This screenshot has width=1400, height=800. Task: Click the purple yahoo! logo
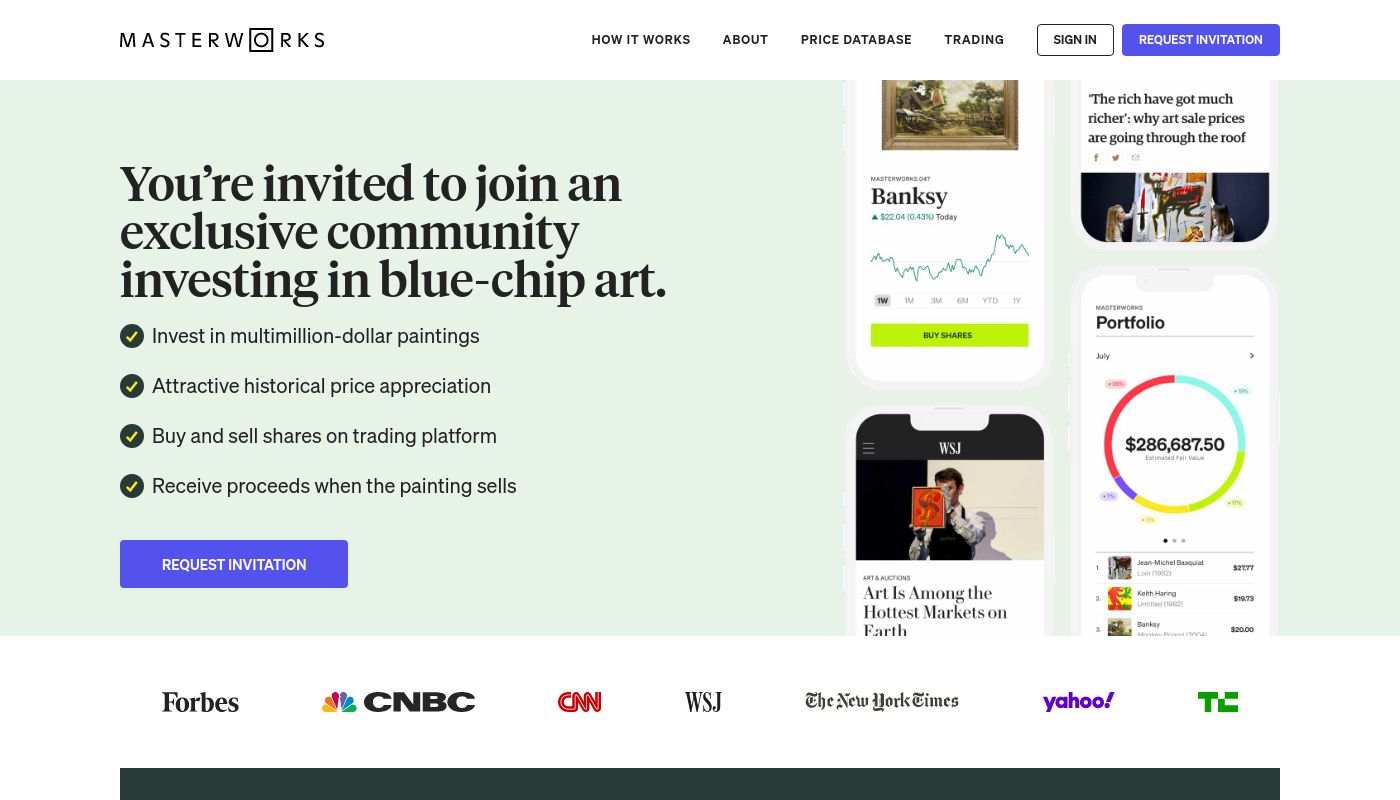pyautogui.click(x=1078, y=701)
